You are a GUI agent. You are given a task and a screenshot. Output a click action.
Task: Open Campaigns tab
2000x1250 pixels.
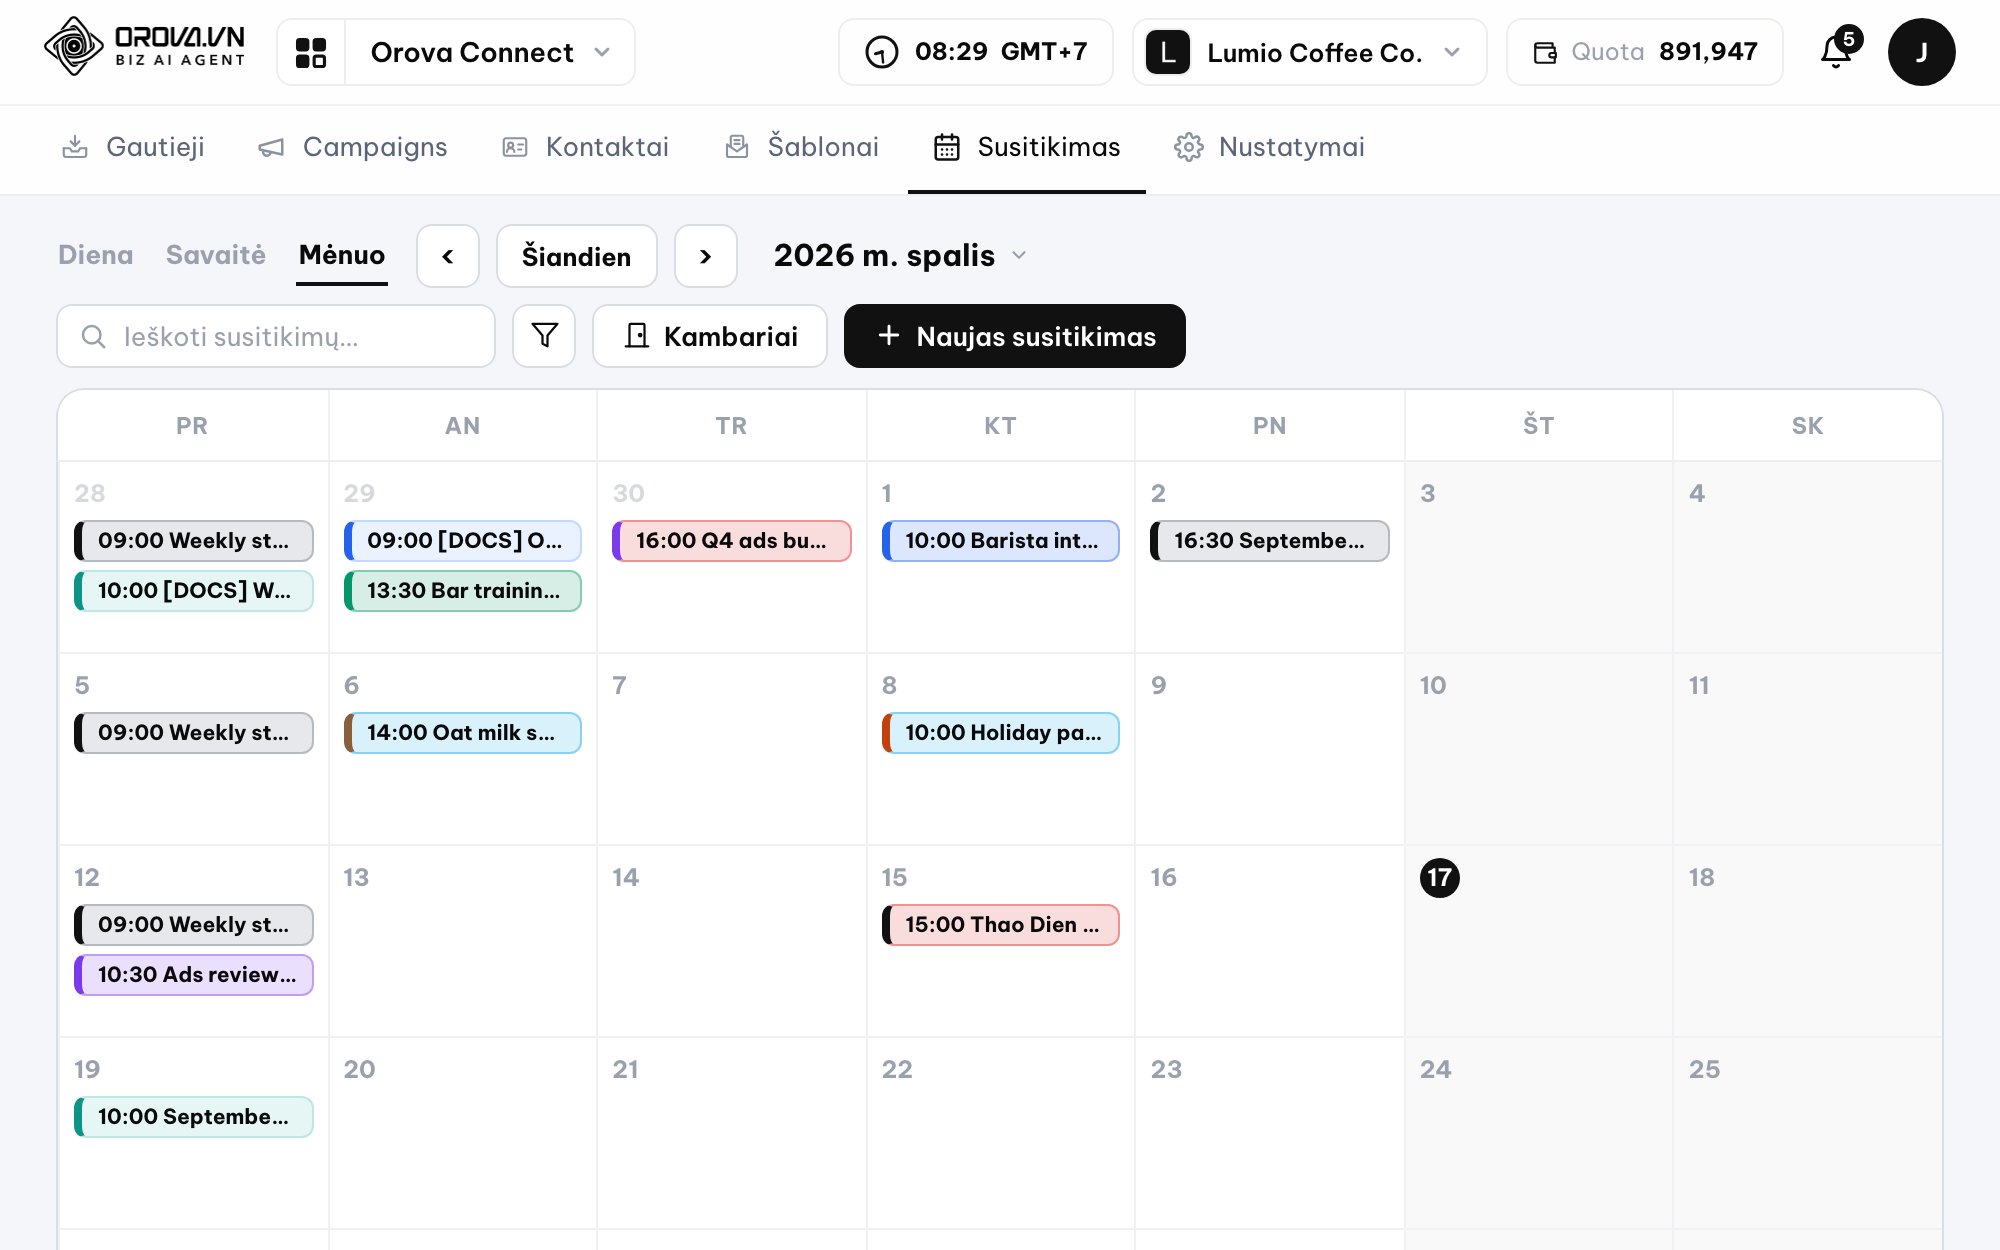click(353, 147)
